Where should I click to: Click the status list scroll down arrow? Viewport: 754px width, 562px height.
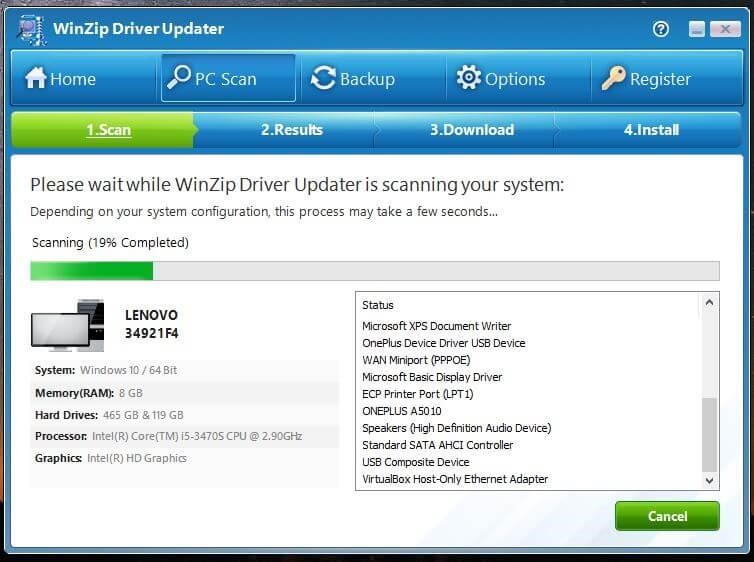[x=709, y=480]
